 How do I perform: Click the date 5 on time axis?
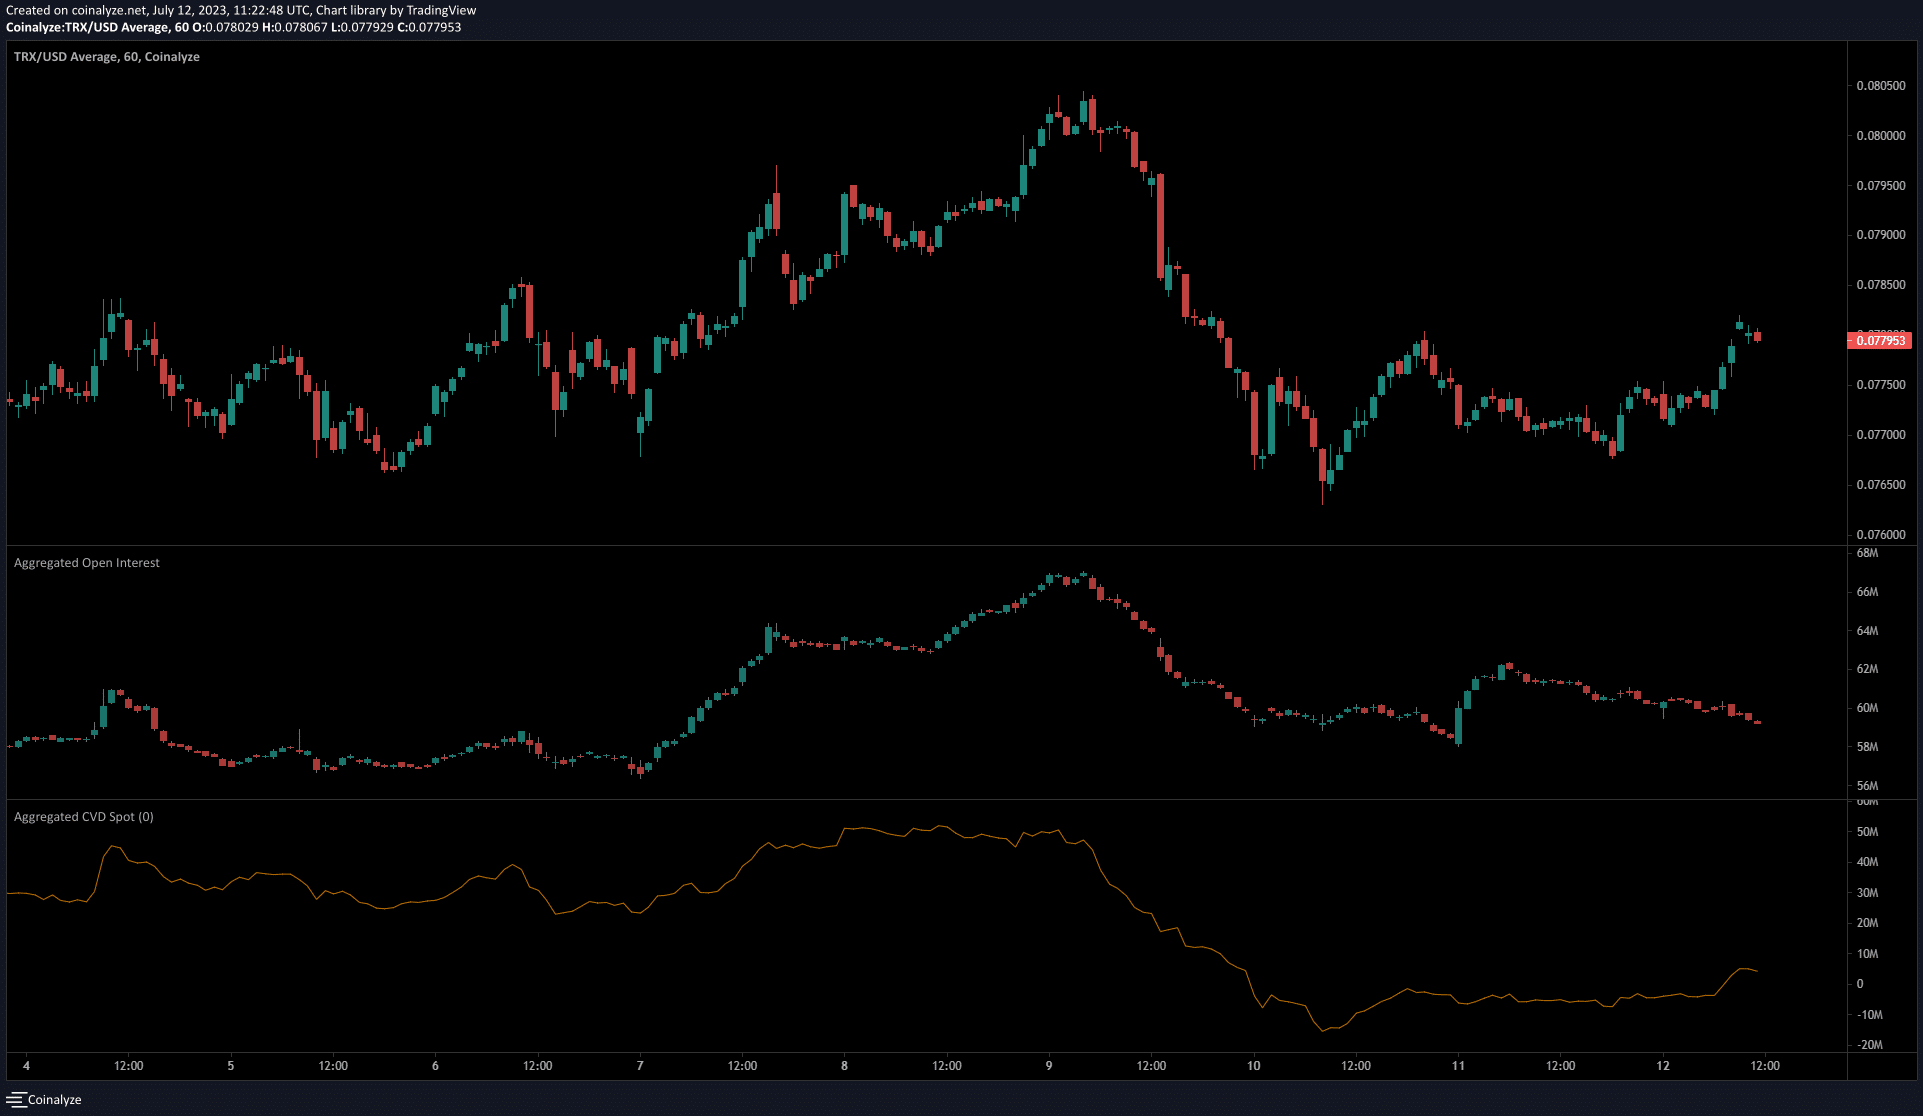point(231,1066)
